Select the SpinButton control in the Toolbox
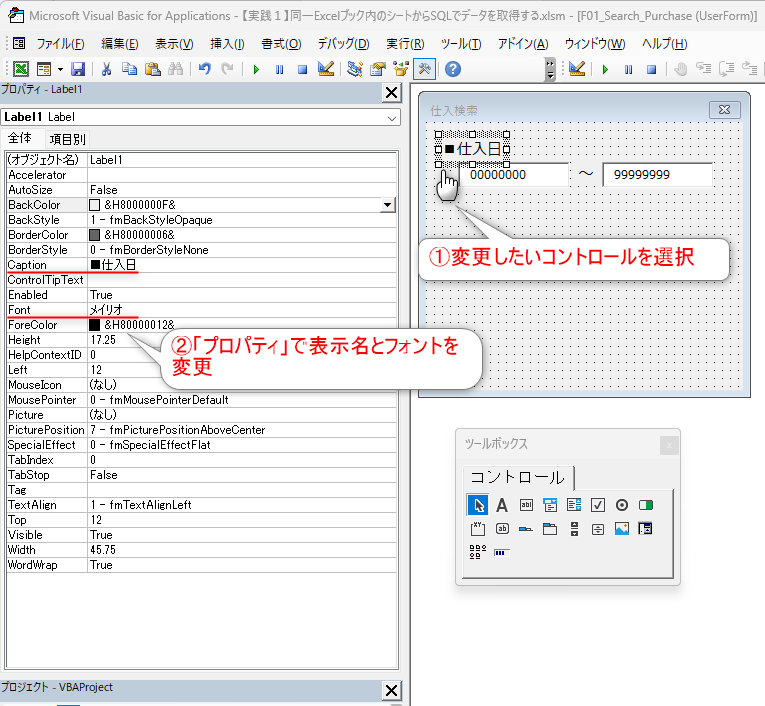 598,529
